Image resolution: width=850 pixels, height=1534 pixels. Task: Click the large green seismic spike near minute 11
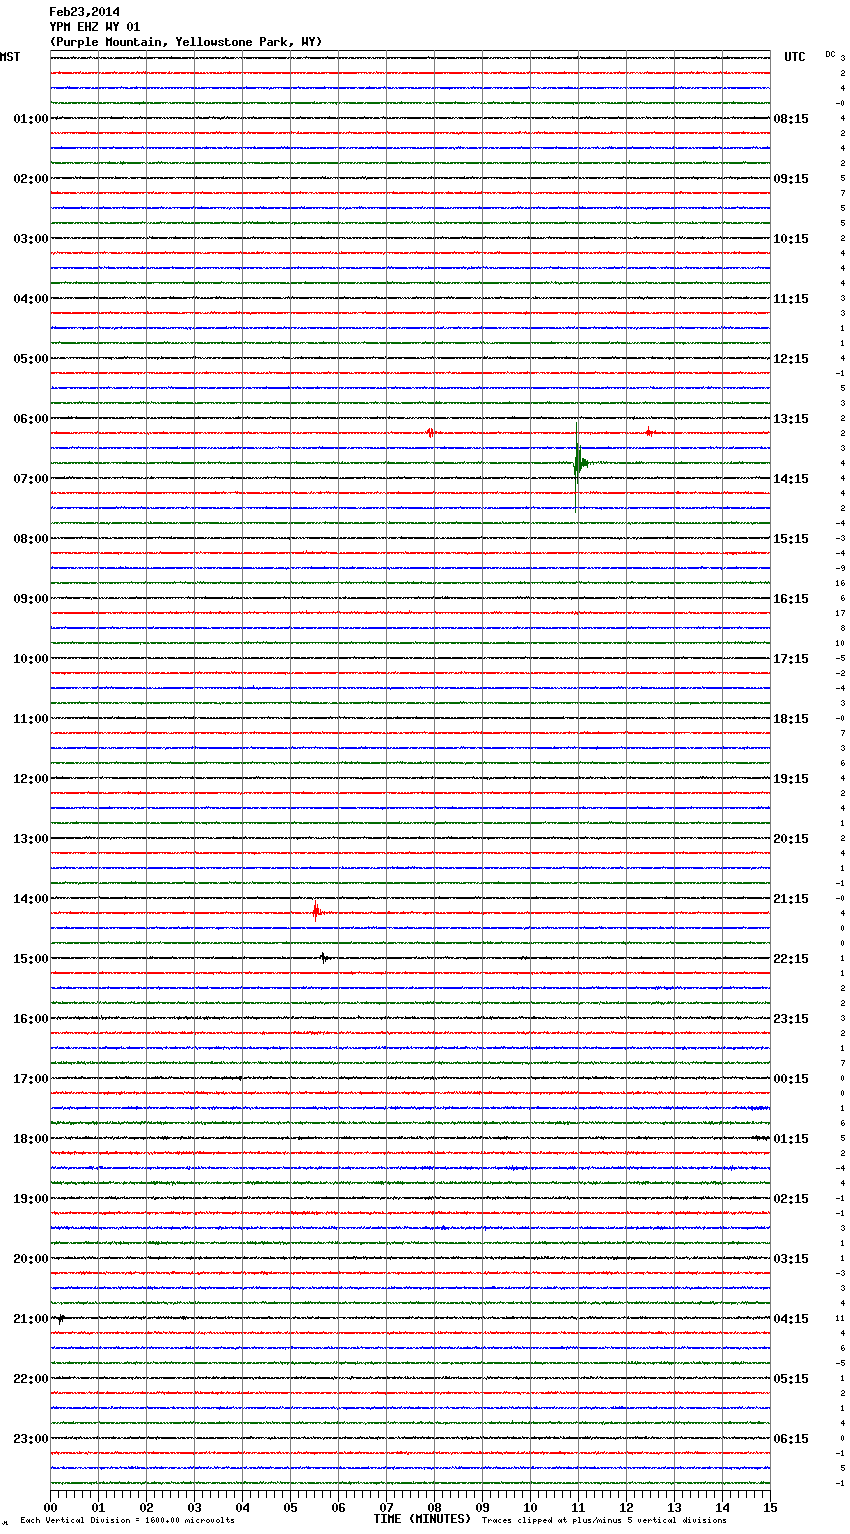coord(577,462)
